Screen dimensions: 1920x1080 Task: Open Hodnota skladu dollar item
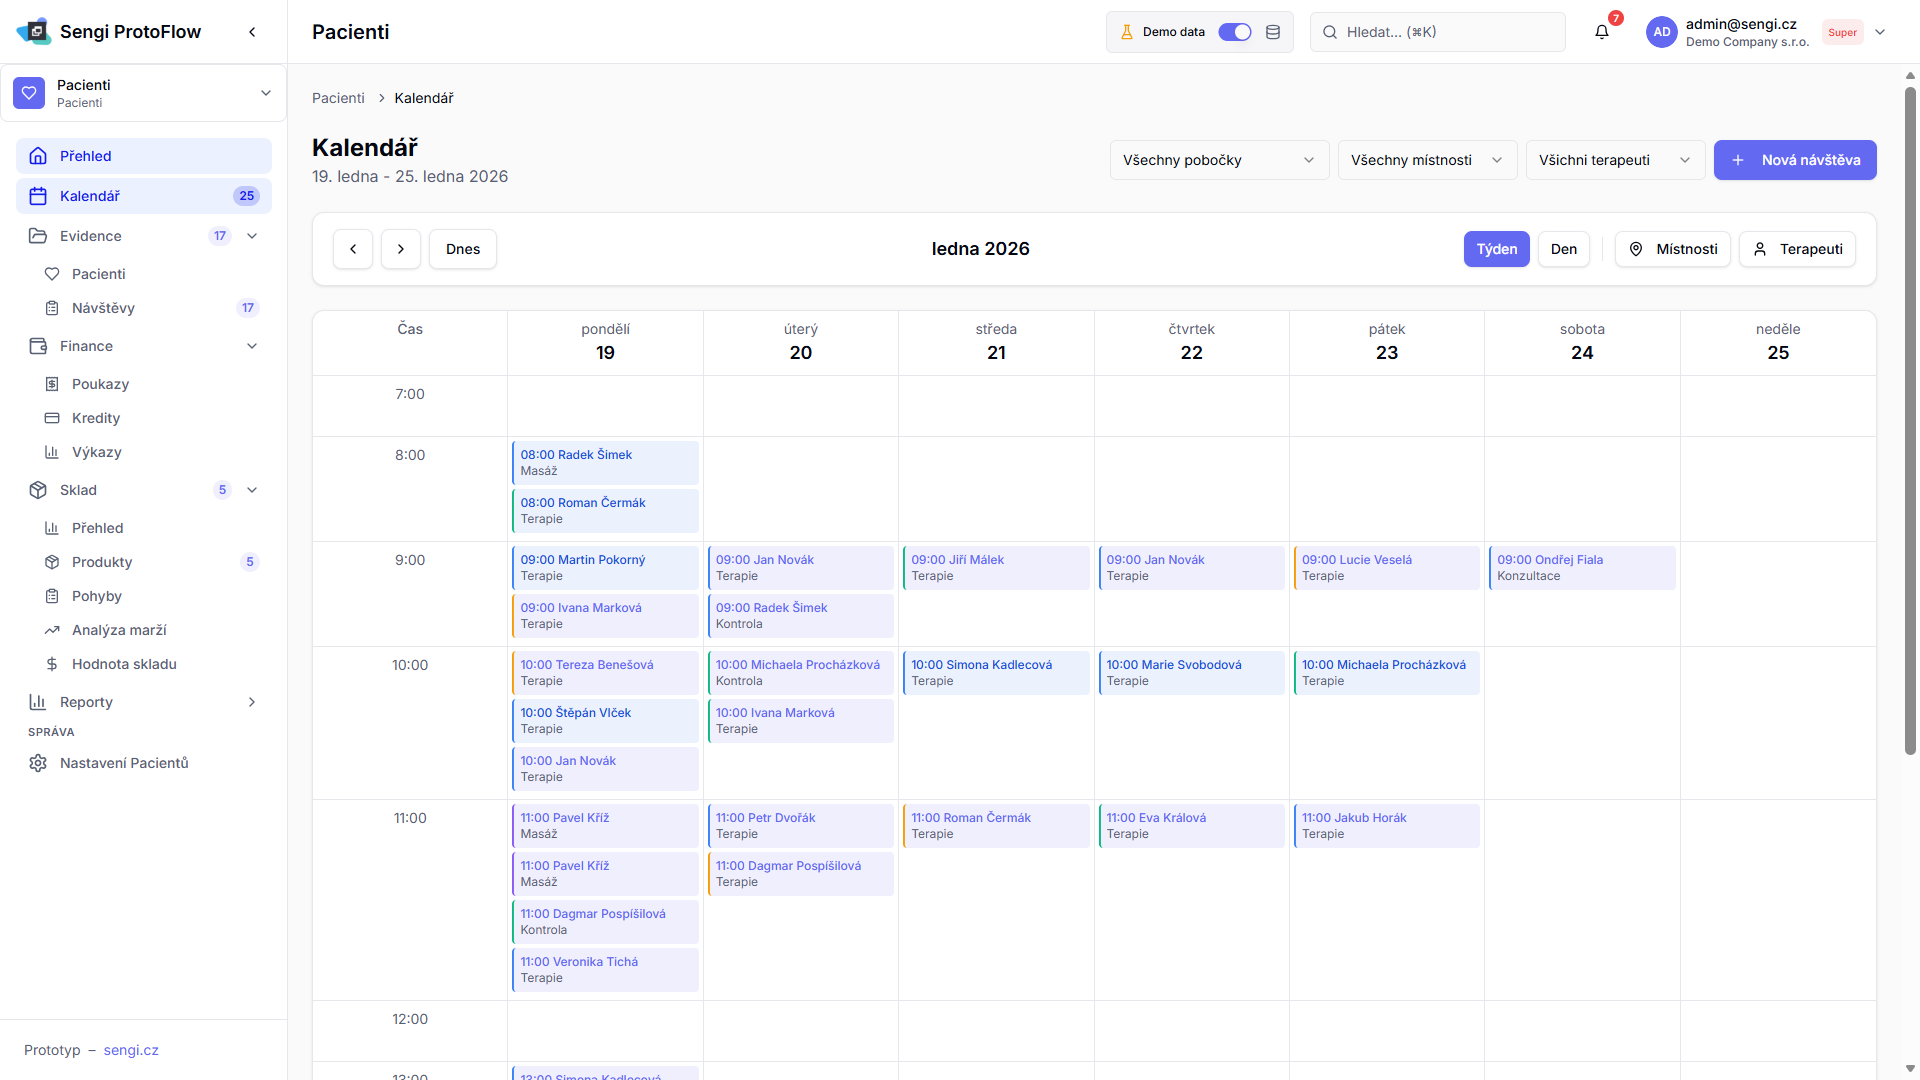(124, 664)
